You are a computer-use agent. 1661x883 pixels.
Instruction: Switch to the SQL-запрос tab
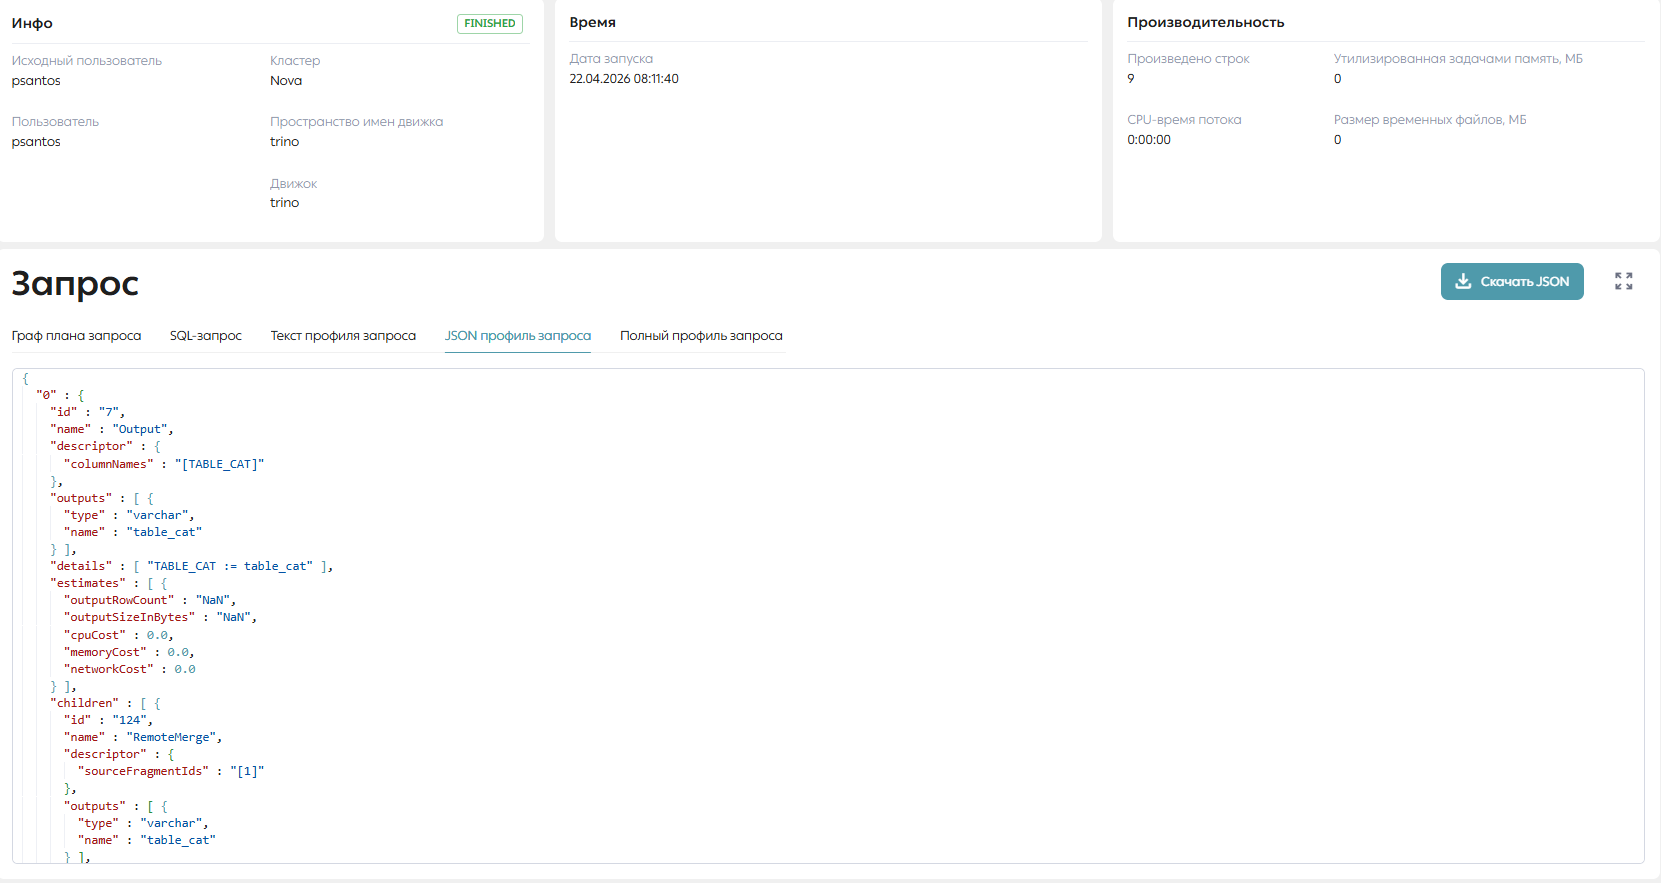tap(206, 336)
